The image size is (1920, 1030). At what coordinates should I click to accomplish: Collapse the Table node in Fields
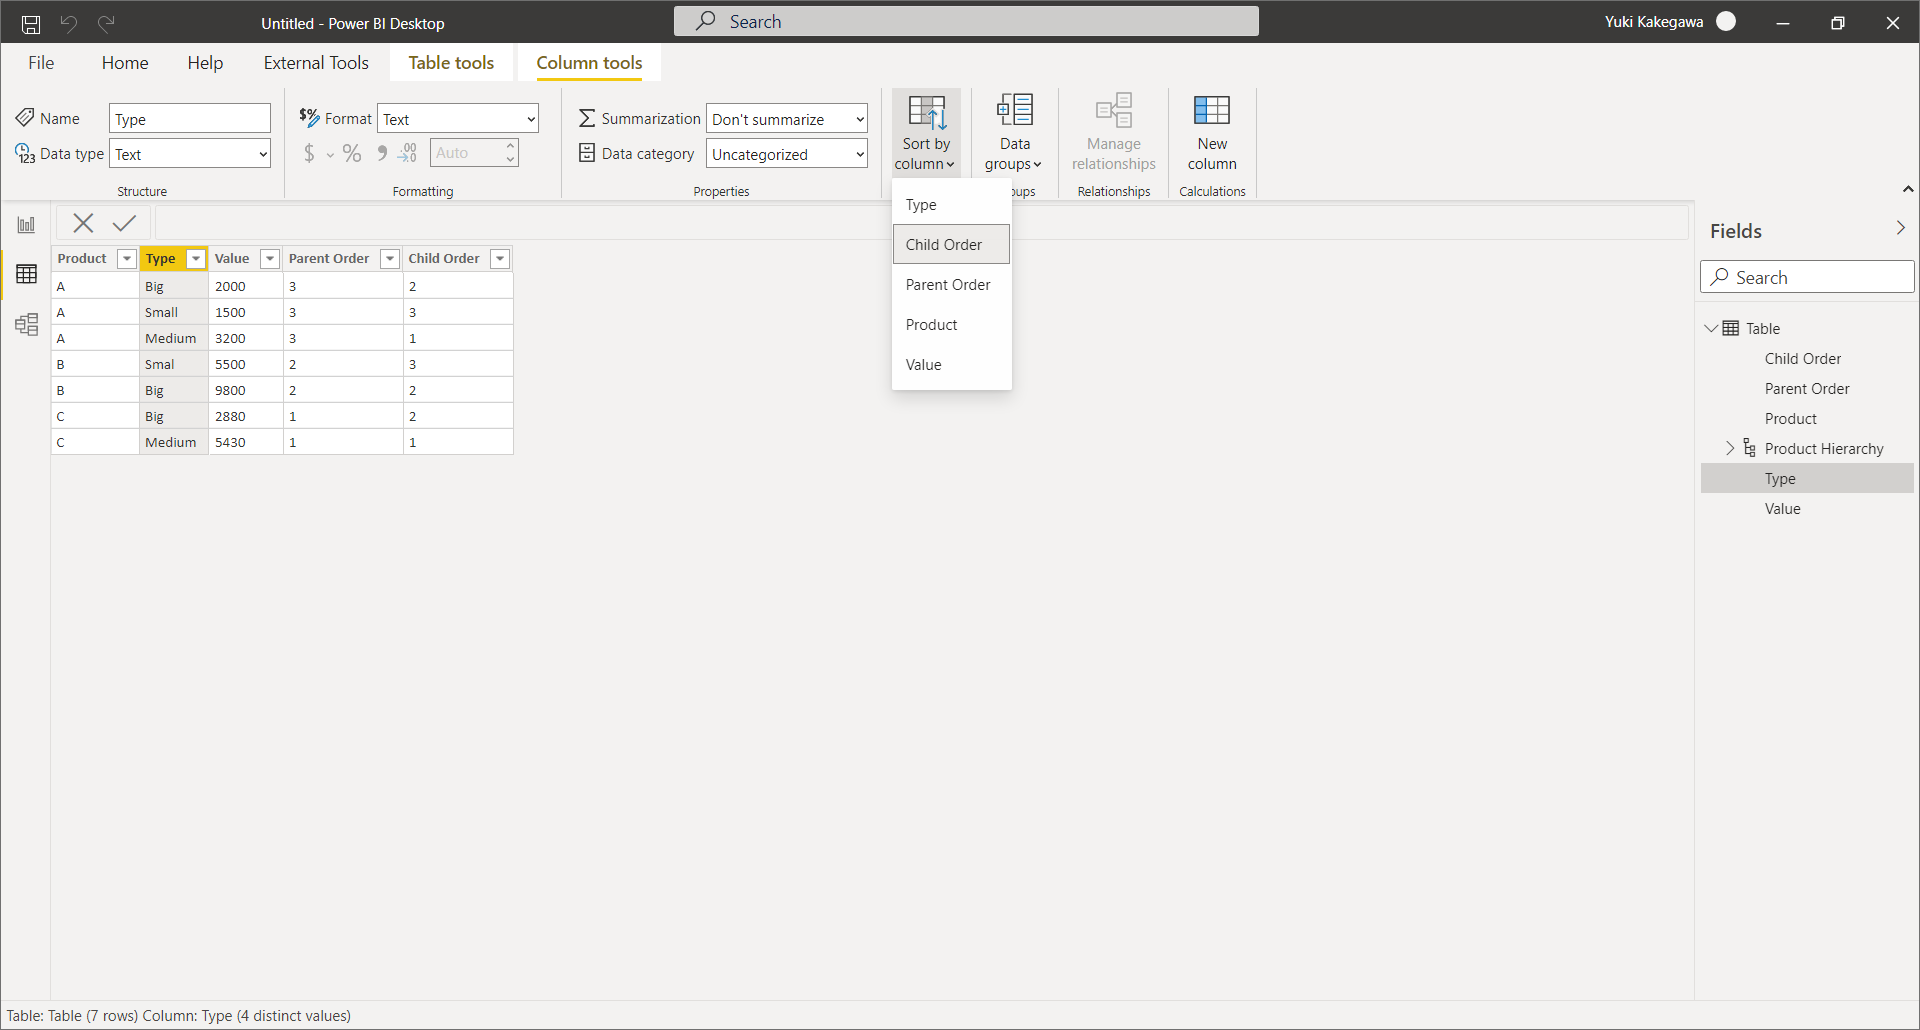coord(1711,328)
